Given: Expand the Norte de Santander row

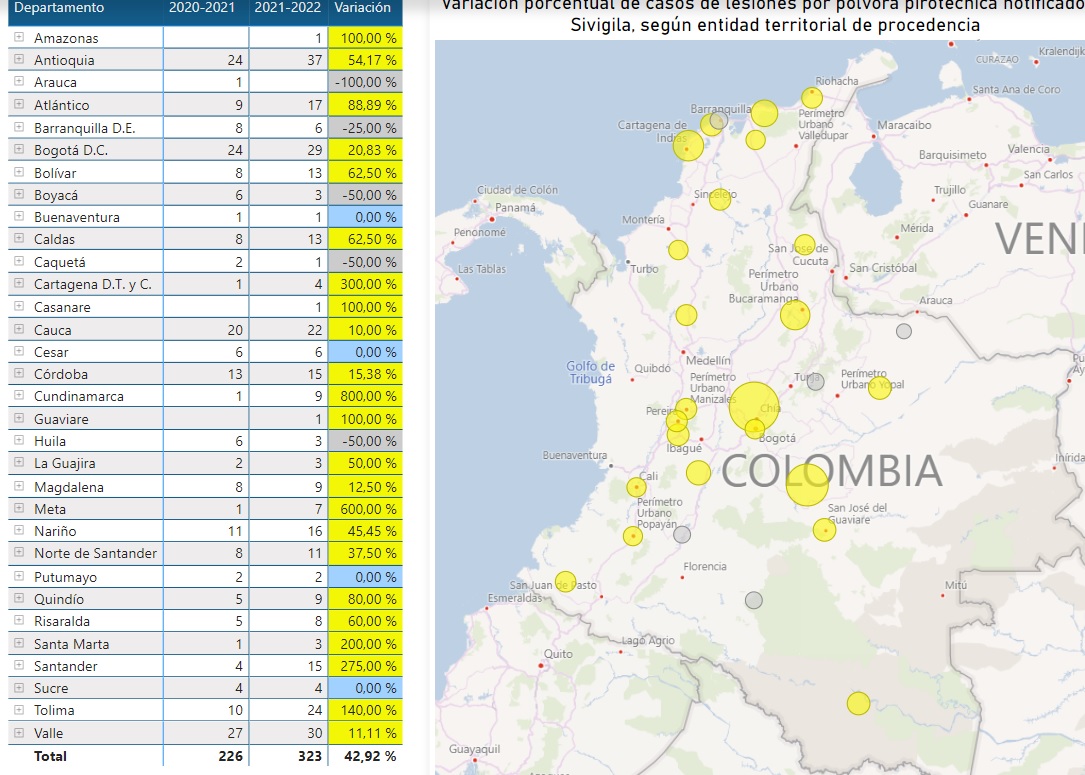Looking at the screenshot, I should [19, 553].
